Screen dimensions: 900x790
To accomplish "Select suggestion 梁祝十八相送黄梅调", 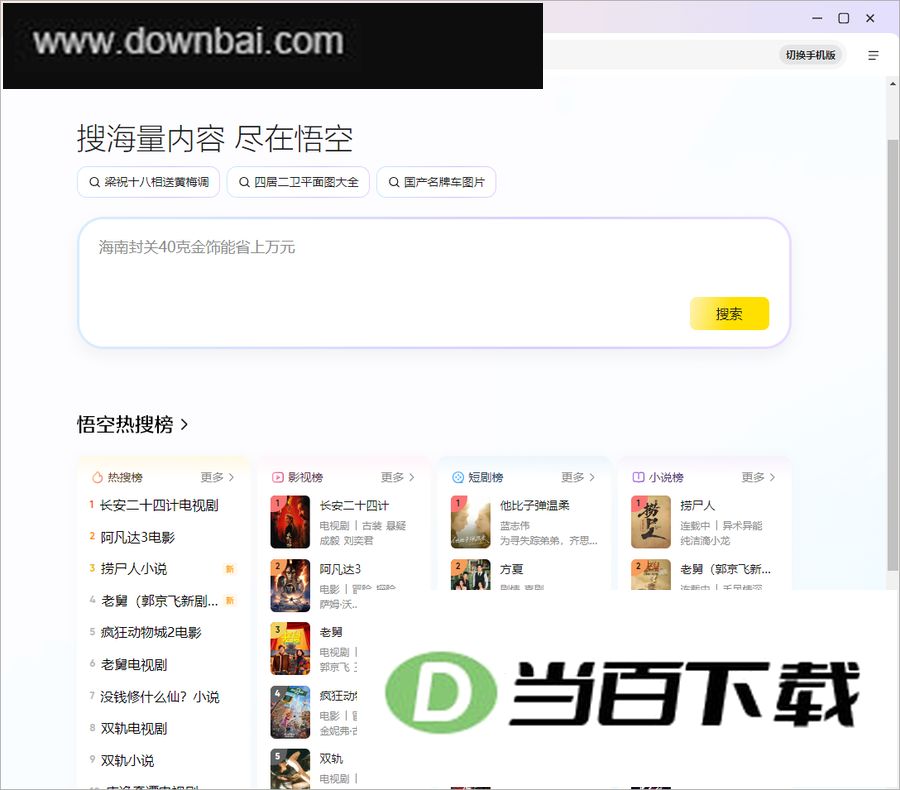I will (149, 182).
